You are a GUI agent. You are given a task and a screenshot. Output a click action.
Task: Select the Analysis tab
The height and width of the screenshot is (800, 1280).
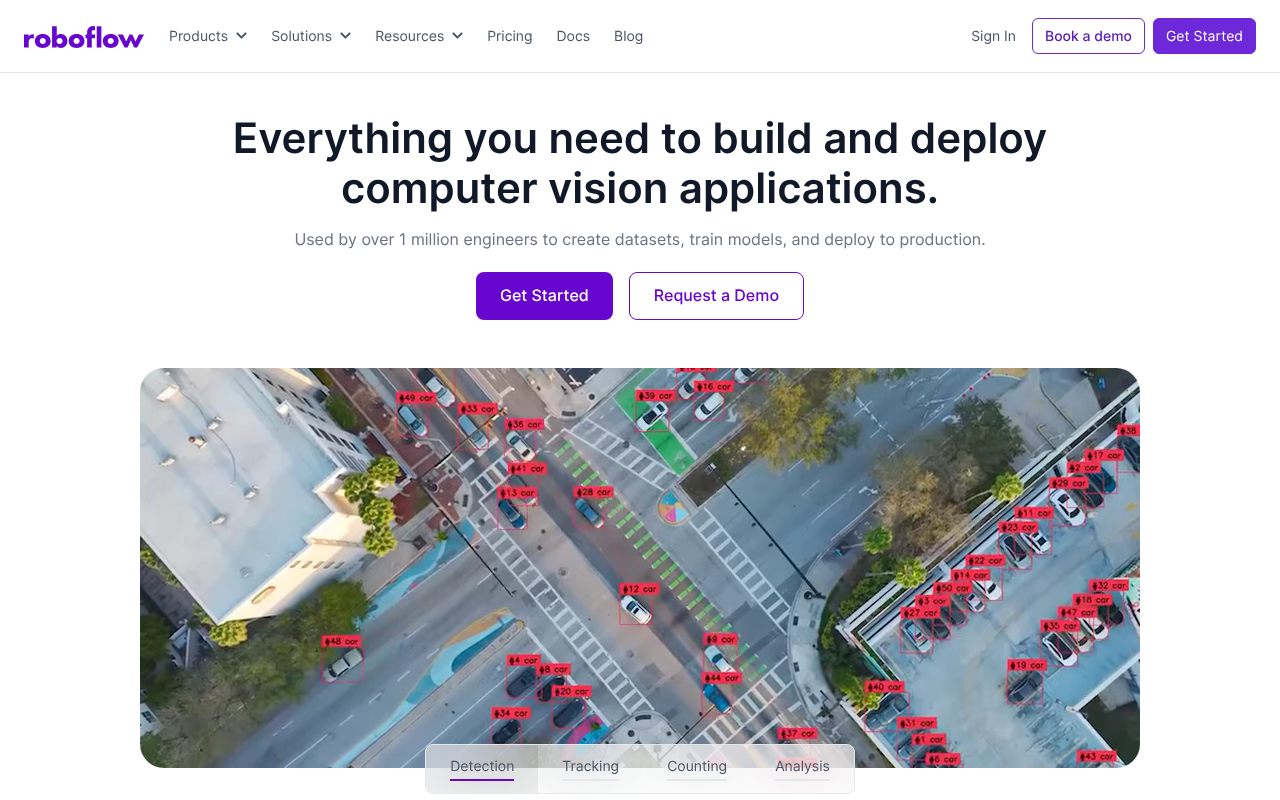point(802,766)
